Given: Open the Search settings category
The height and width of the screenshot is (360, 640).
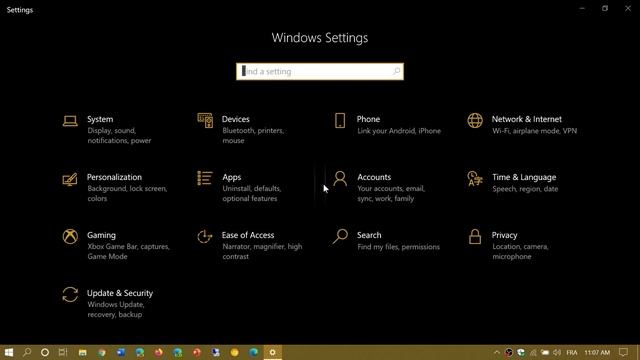Looking at the screenshot, I should pyautogui.click(x=386, y=240).
